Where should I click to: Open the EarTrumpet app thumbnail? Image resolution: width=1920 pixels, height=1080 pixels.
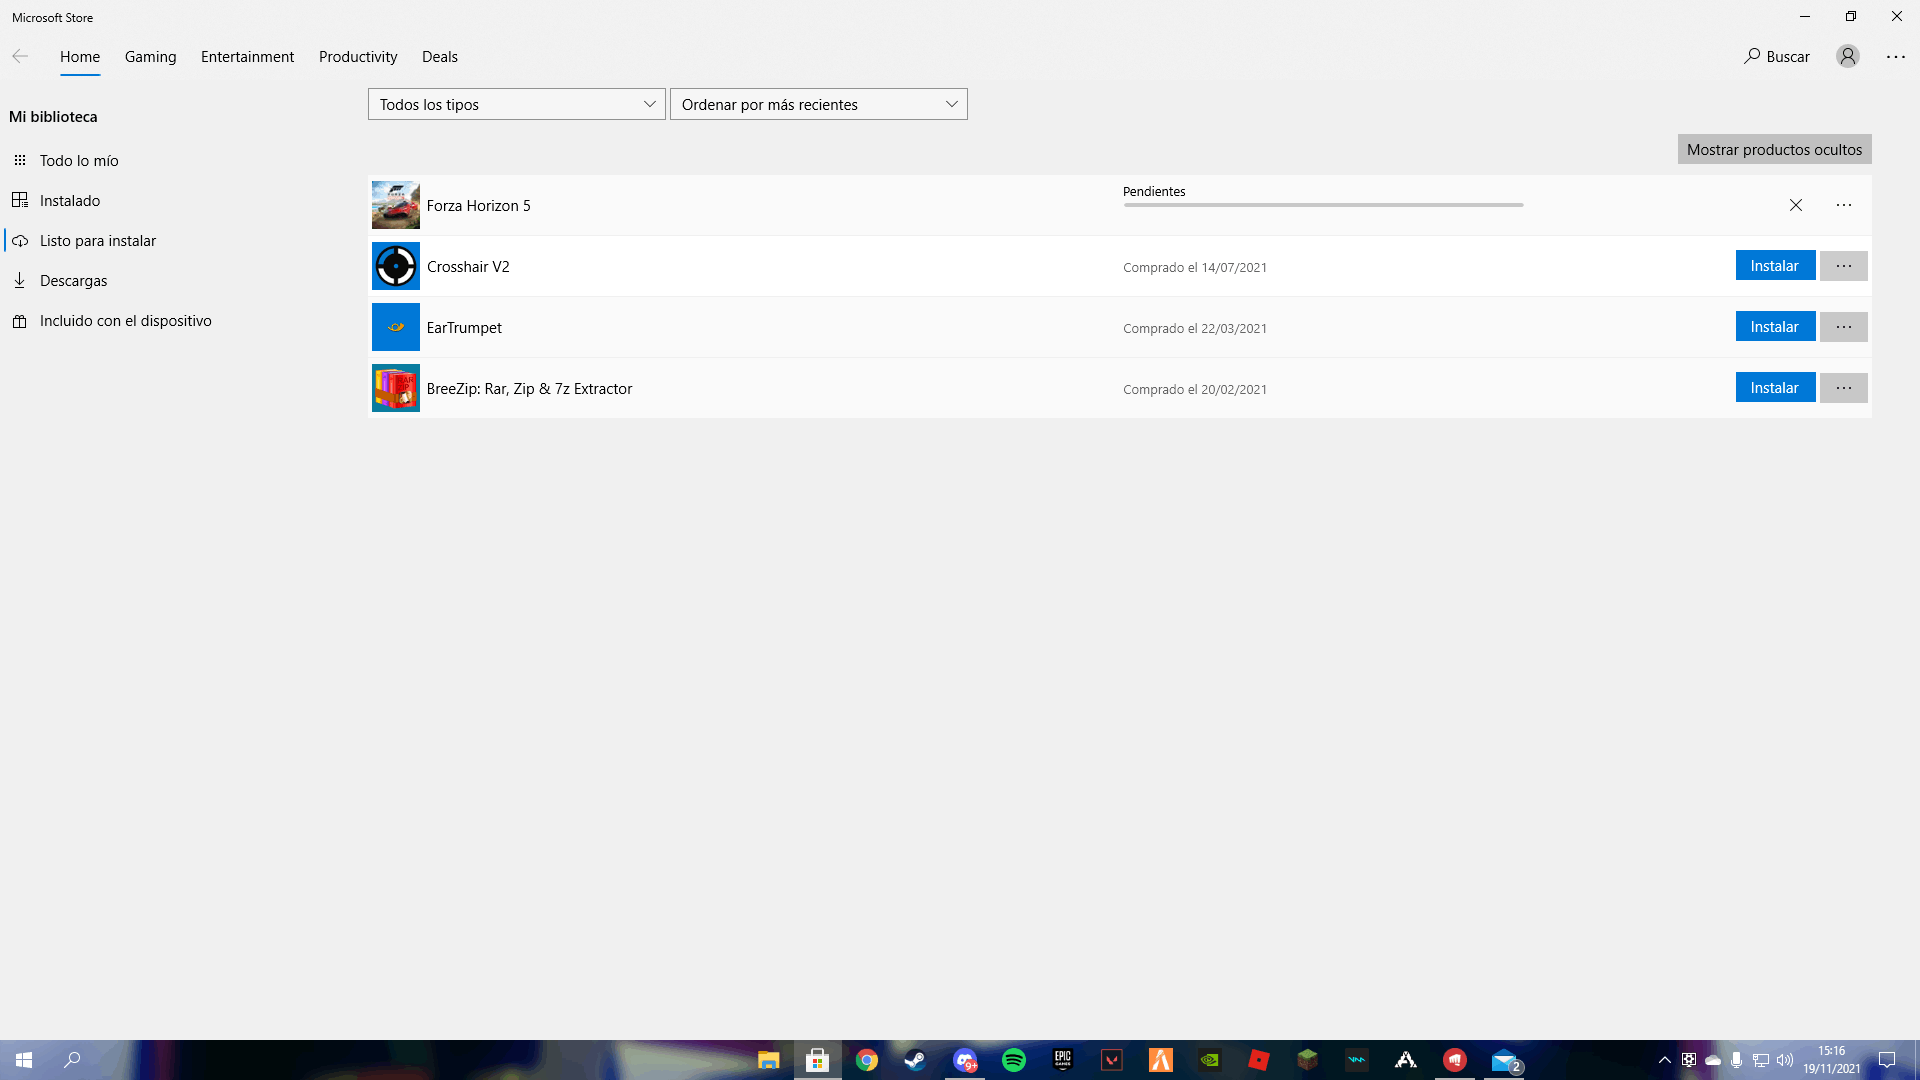(395, 327)
